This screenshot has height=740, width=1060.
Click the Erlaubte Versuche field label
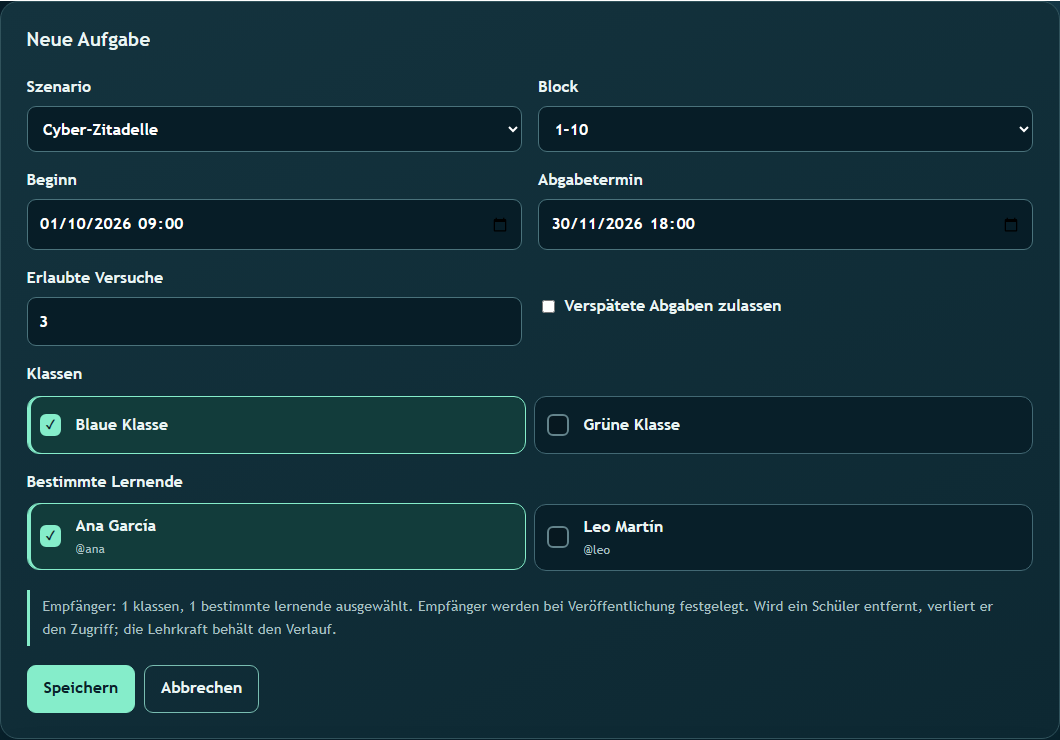coord(95,278)
